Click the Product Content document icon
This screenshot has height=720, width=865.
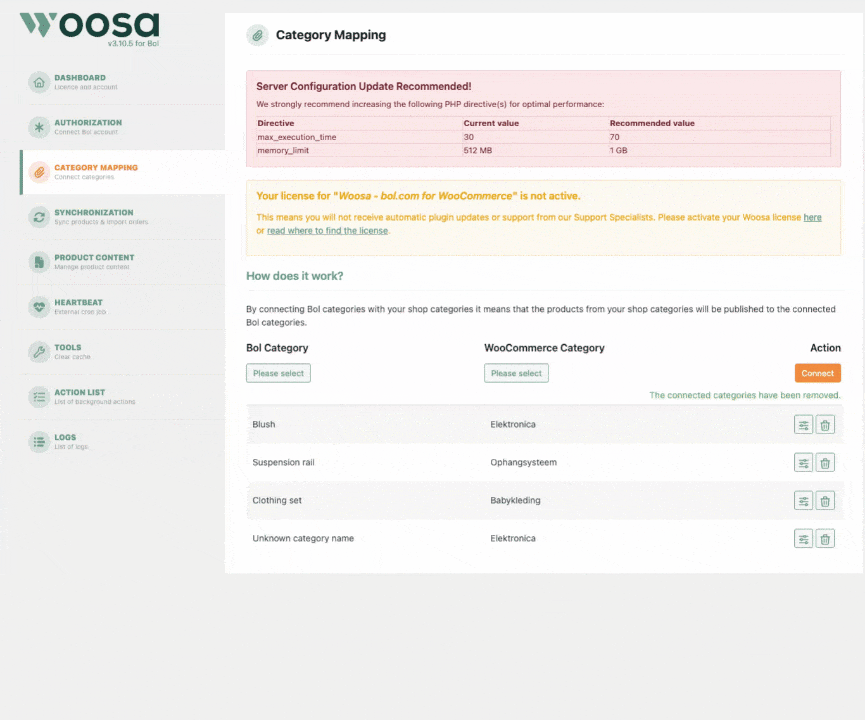click(39, 262)
